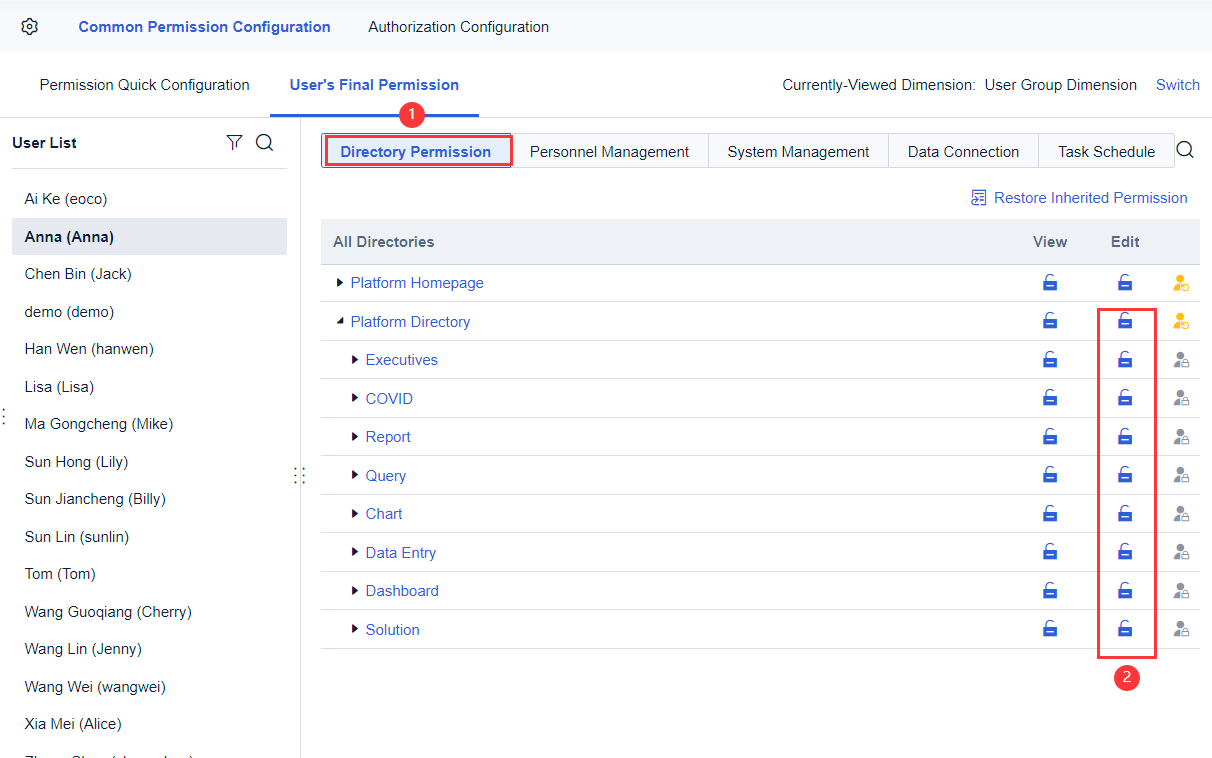Image resolution: width=1212 pixels, height=758 pixels.
Task: Toggle View permission lock for Query
Action: click(x=1050, y=475)
